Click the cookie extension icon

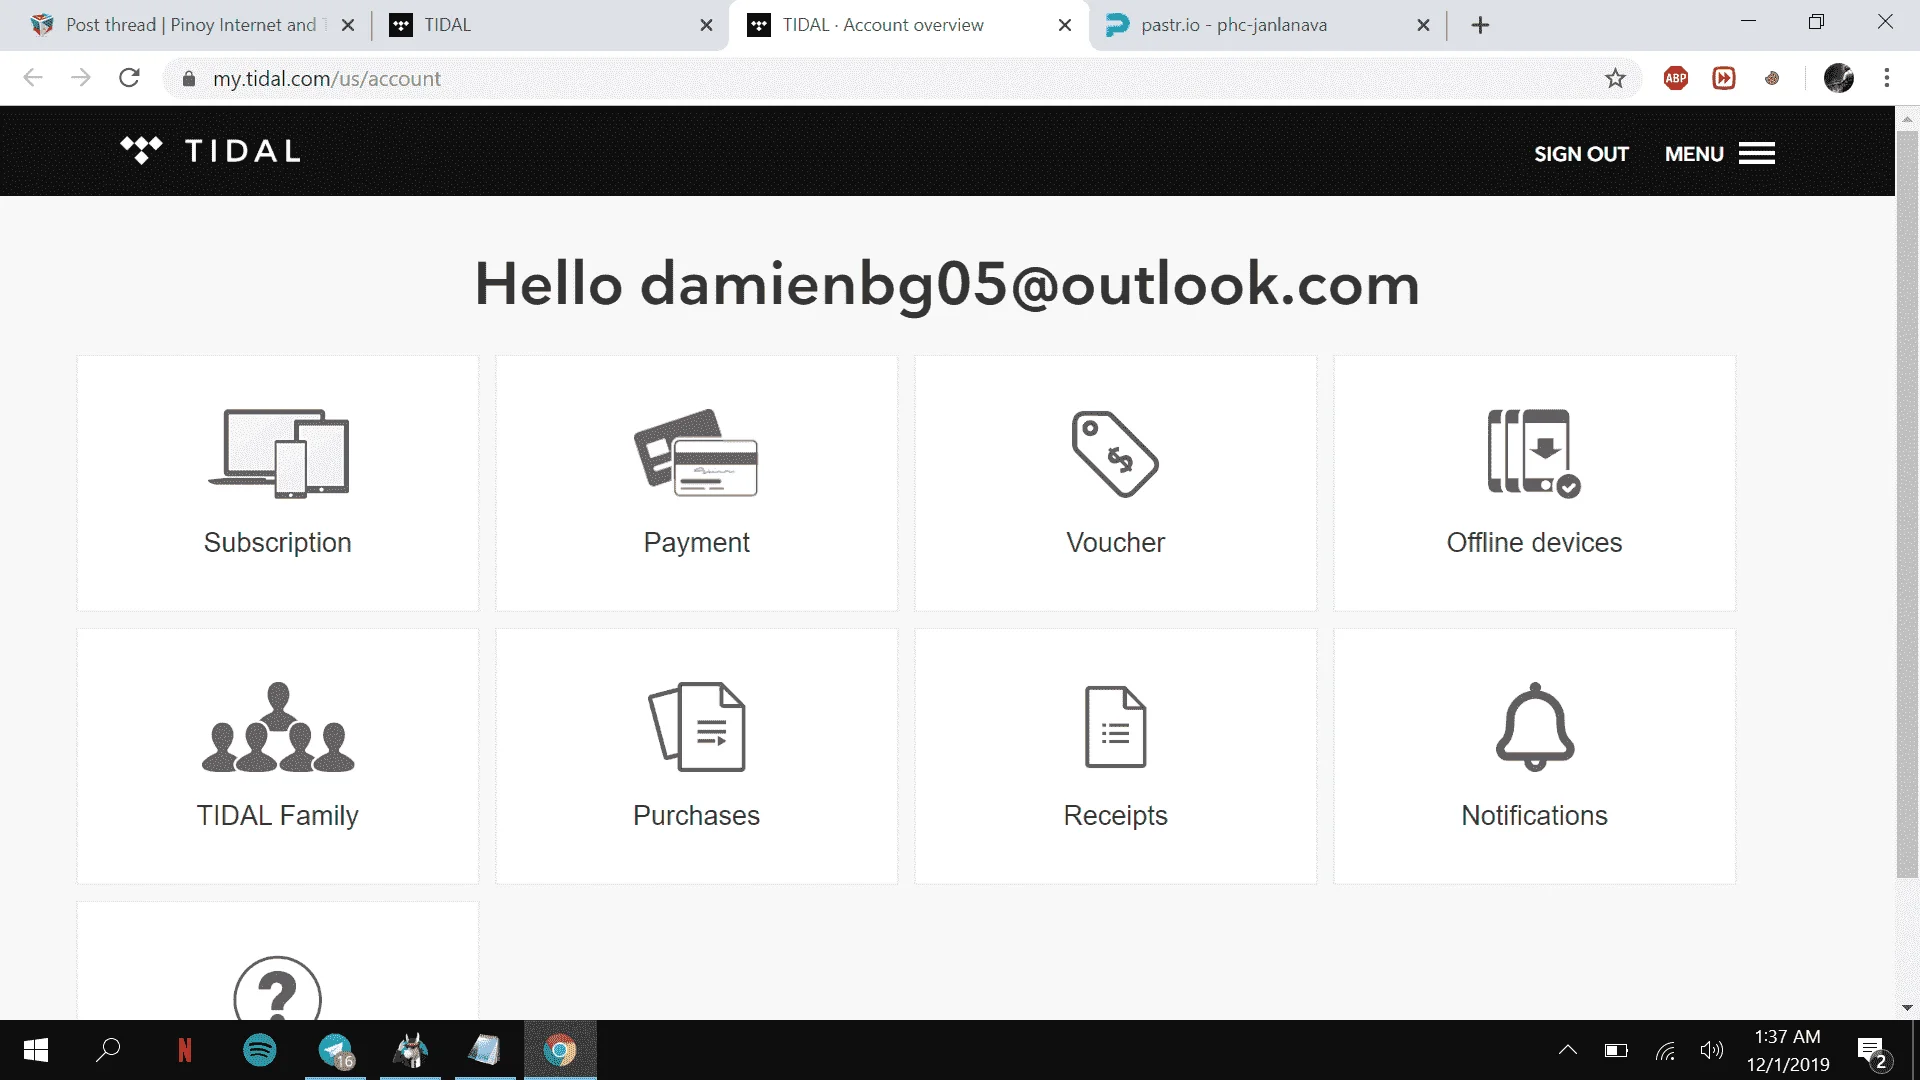point(1772,78)
